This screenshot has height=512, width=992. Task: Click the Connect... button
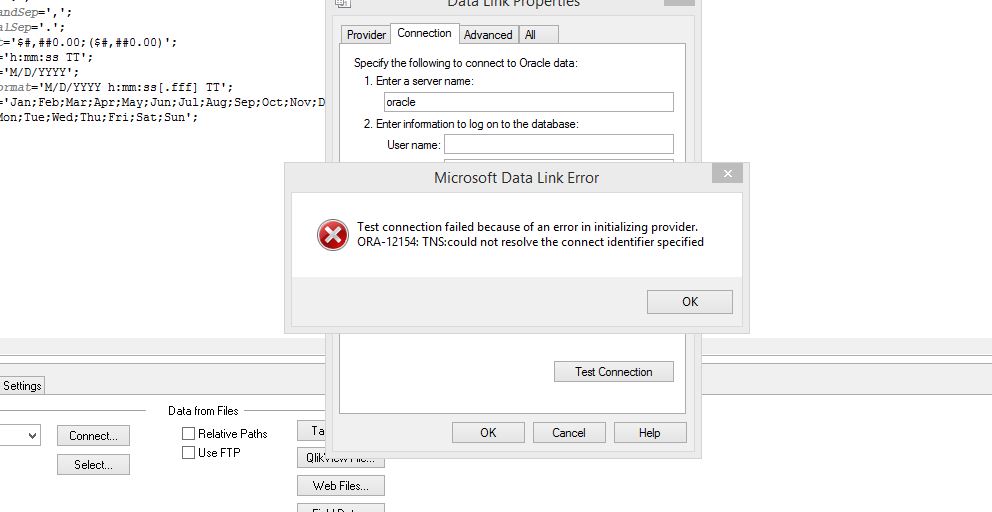pos(93,436)
